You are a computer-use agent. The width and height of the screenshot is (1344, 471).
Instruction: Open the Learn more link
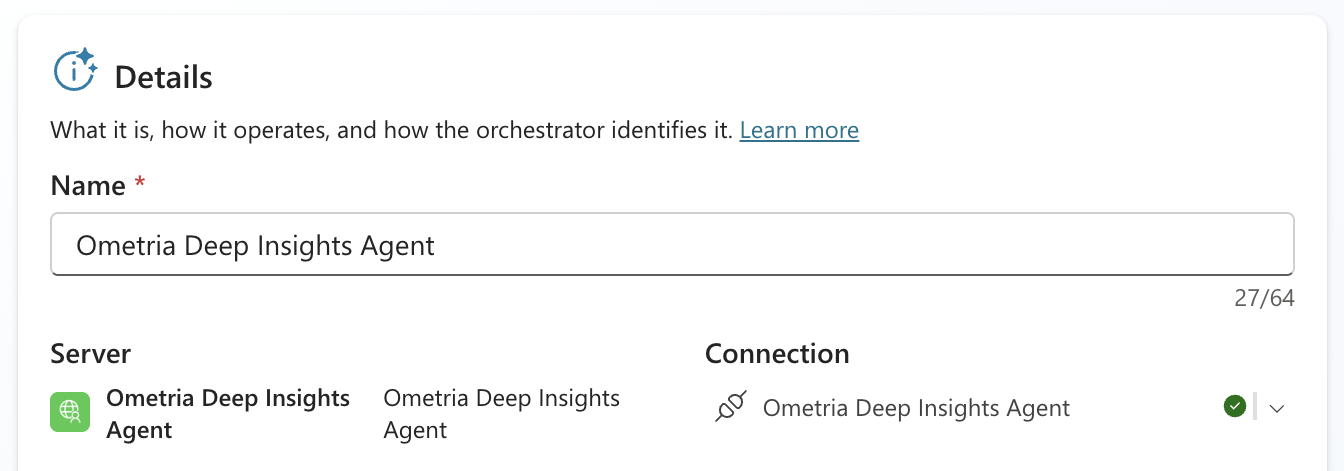pos(799,130)
